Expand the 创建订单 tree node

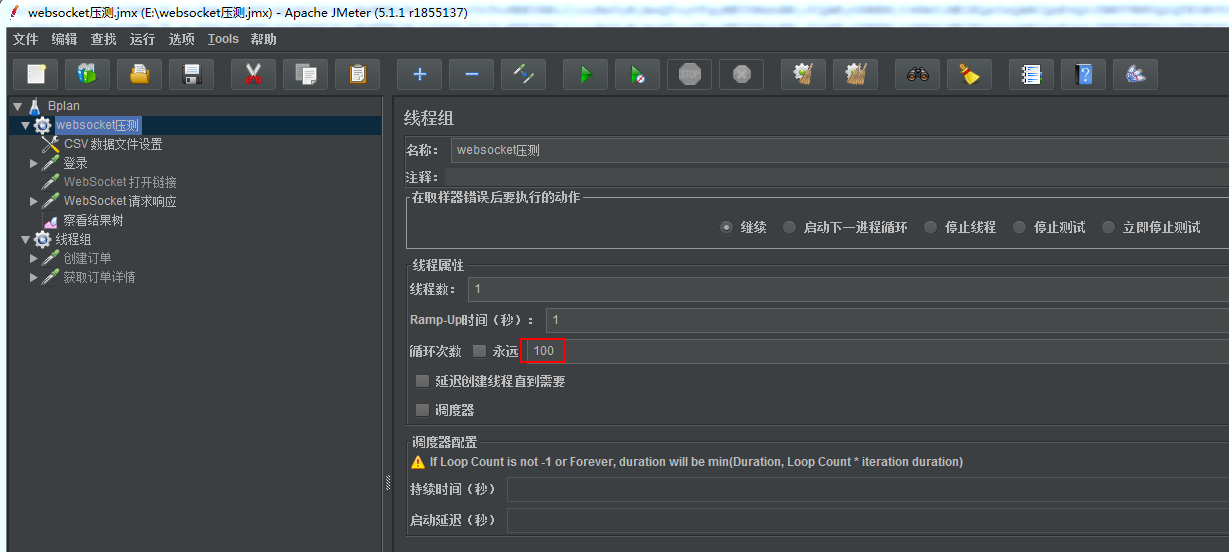click(33, 258)
